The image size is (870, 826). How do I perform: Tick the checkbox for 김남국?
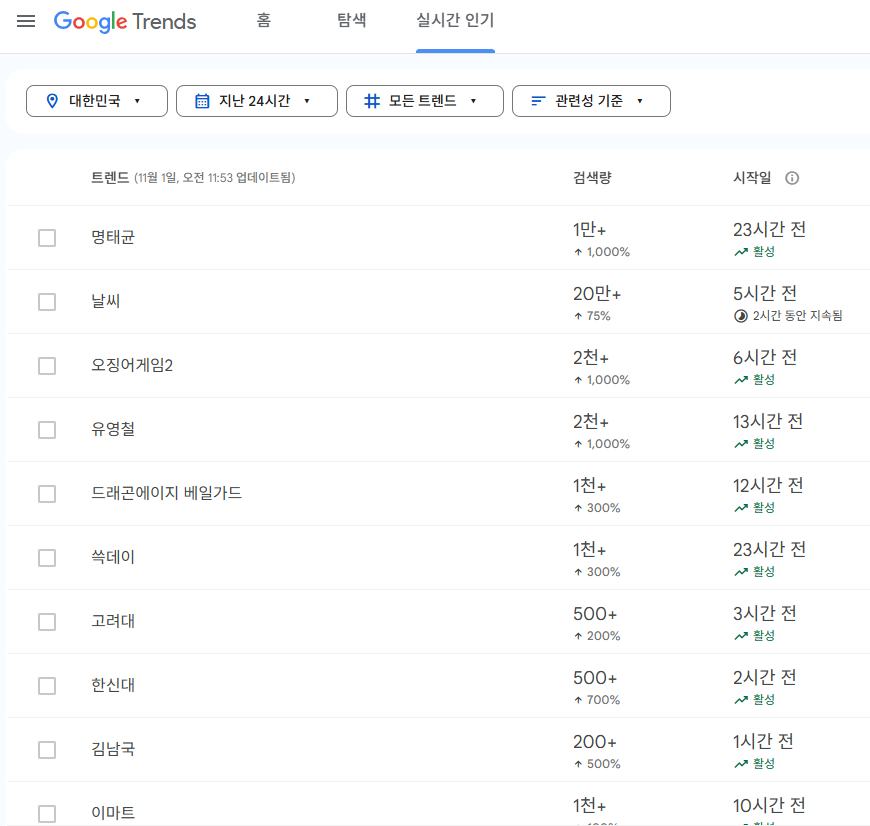pos(47,749)
